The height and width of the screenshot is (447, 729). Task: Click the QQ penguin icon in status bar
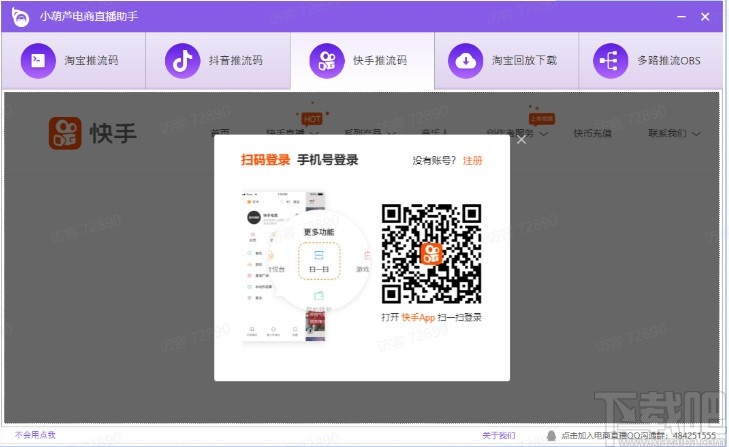coord(551,435)
